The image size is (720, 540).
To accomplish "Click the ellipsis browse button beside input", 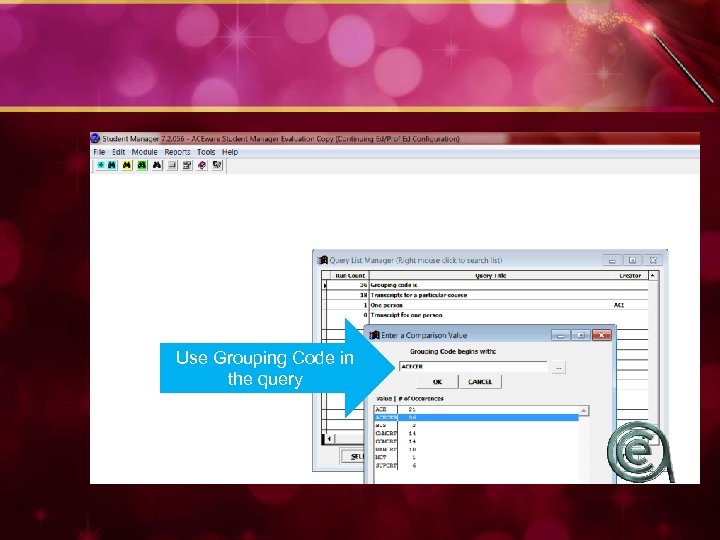I will click(558, 367).
